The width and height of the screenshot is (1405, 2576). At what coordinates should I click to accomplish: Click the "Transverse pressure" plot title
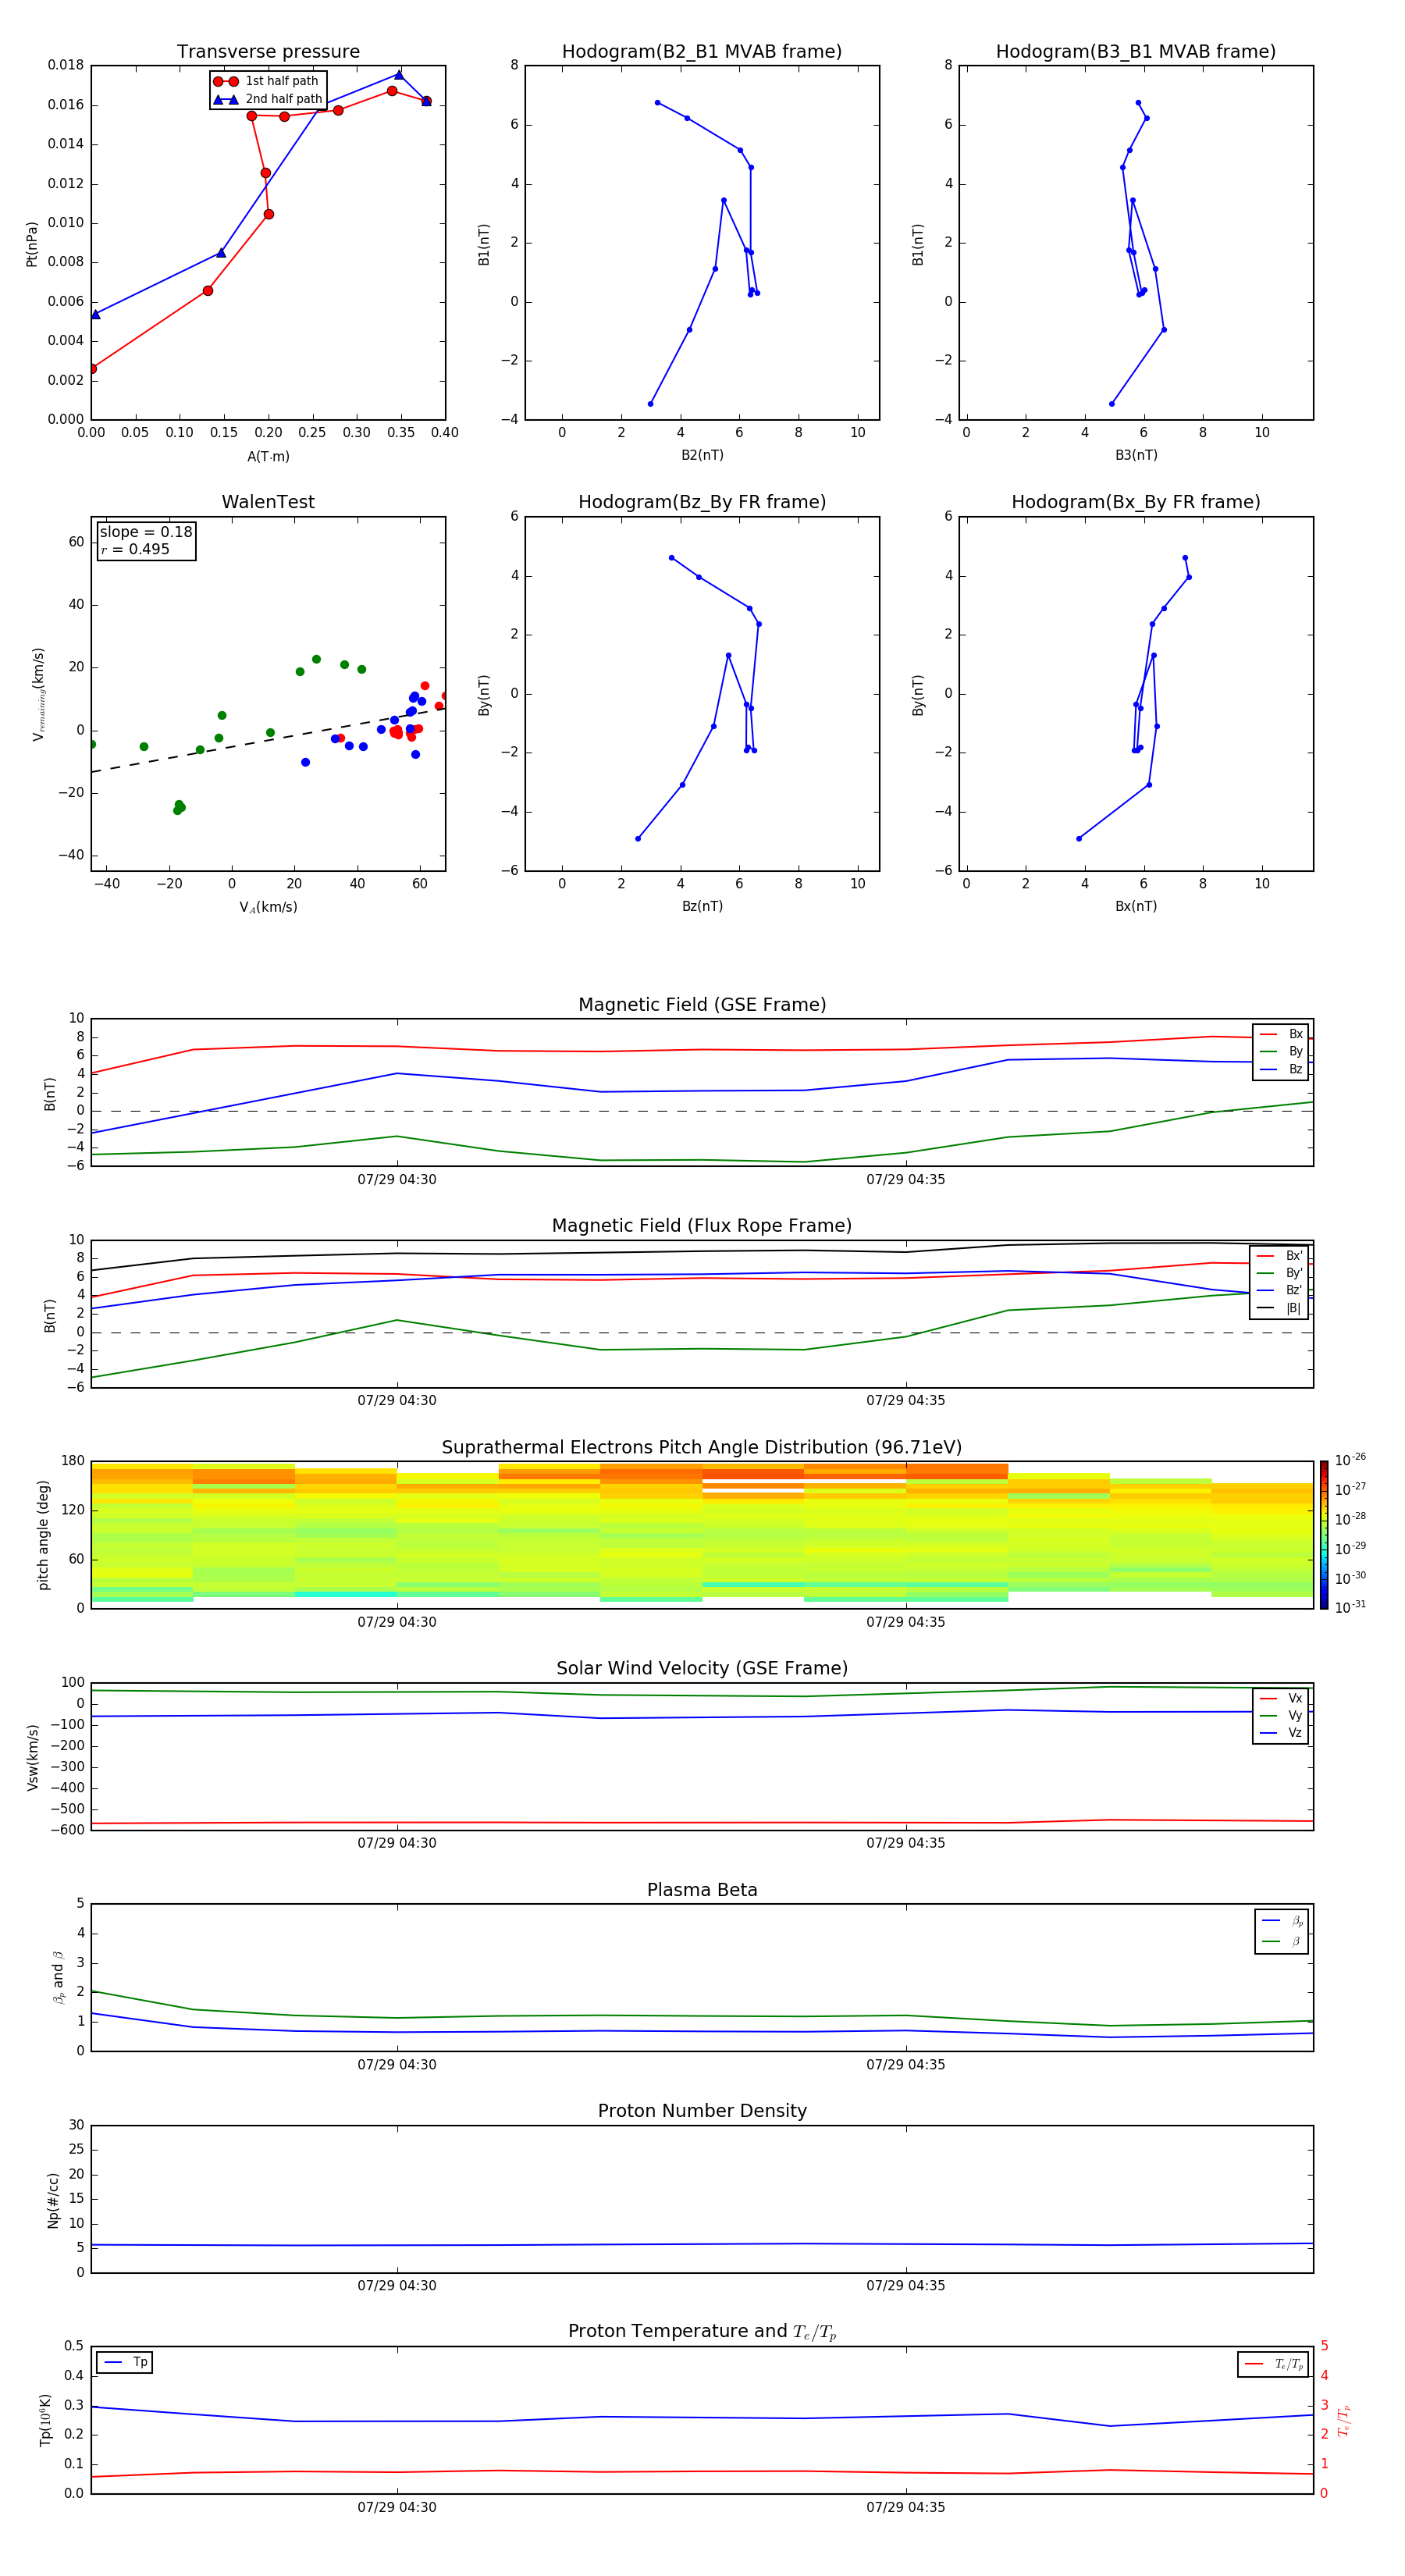268,52
